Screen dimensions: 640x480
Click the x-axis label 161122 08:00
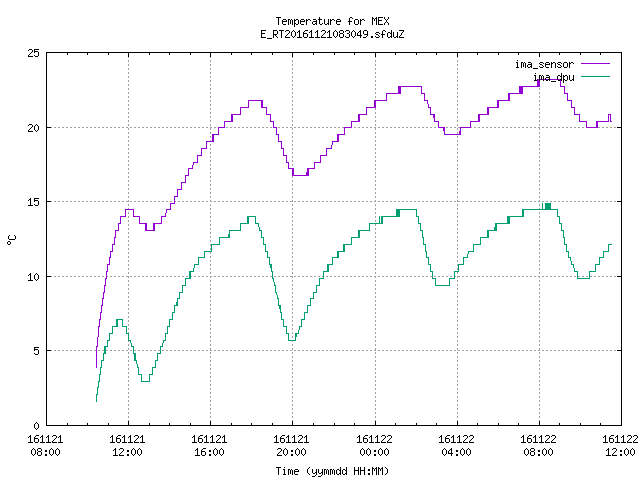click(x=538, y=446)
